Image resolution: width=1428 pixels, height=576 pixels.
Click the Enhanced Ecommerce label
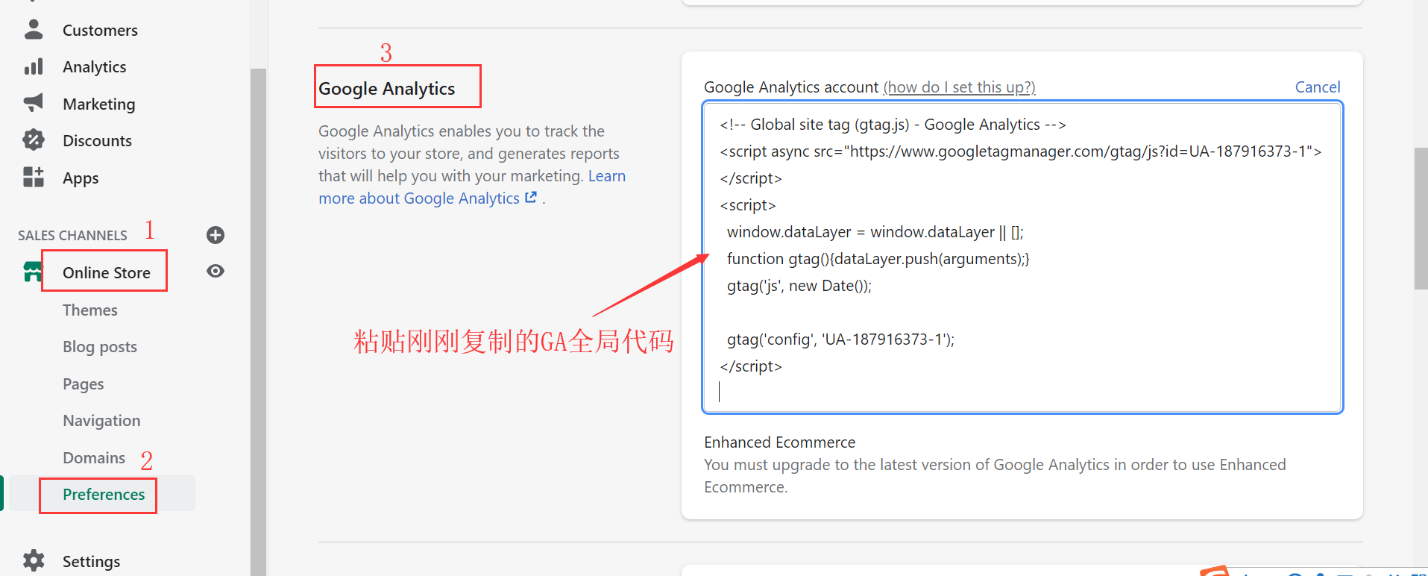780,442
